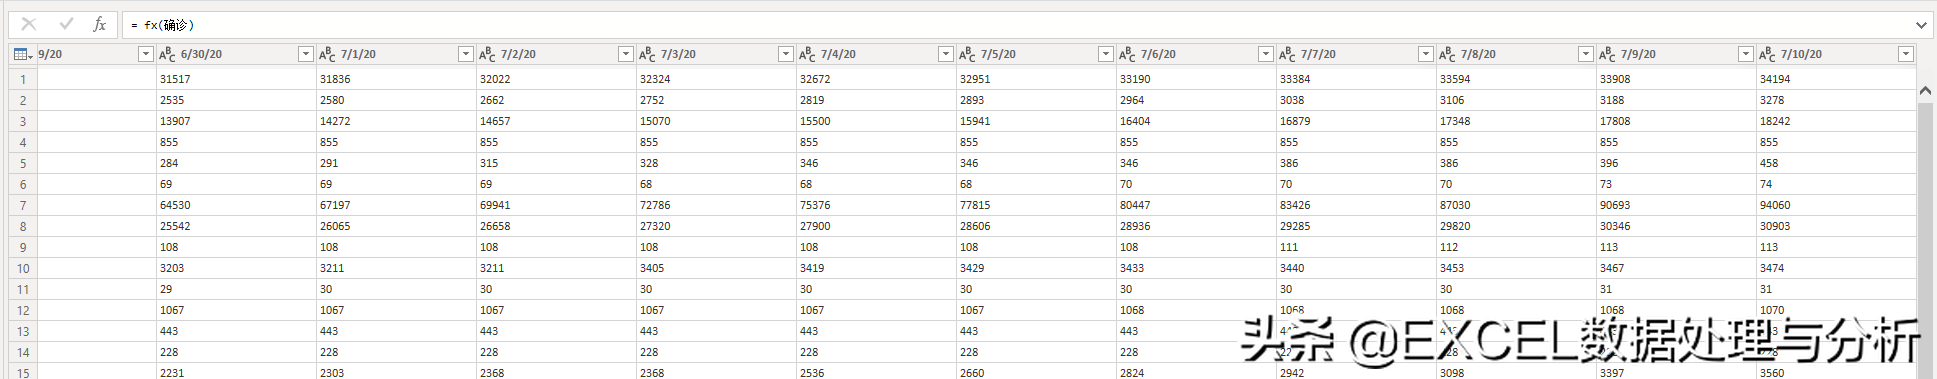Select cell 2824 in 7/6/20 column
Viewport: 1937px width, 379px height.
click(1196, 372)
